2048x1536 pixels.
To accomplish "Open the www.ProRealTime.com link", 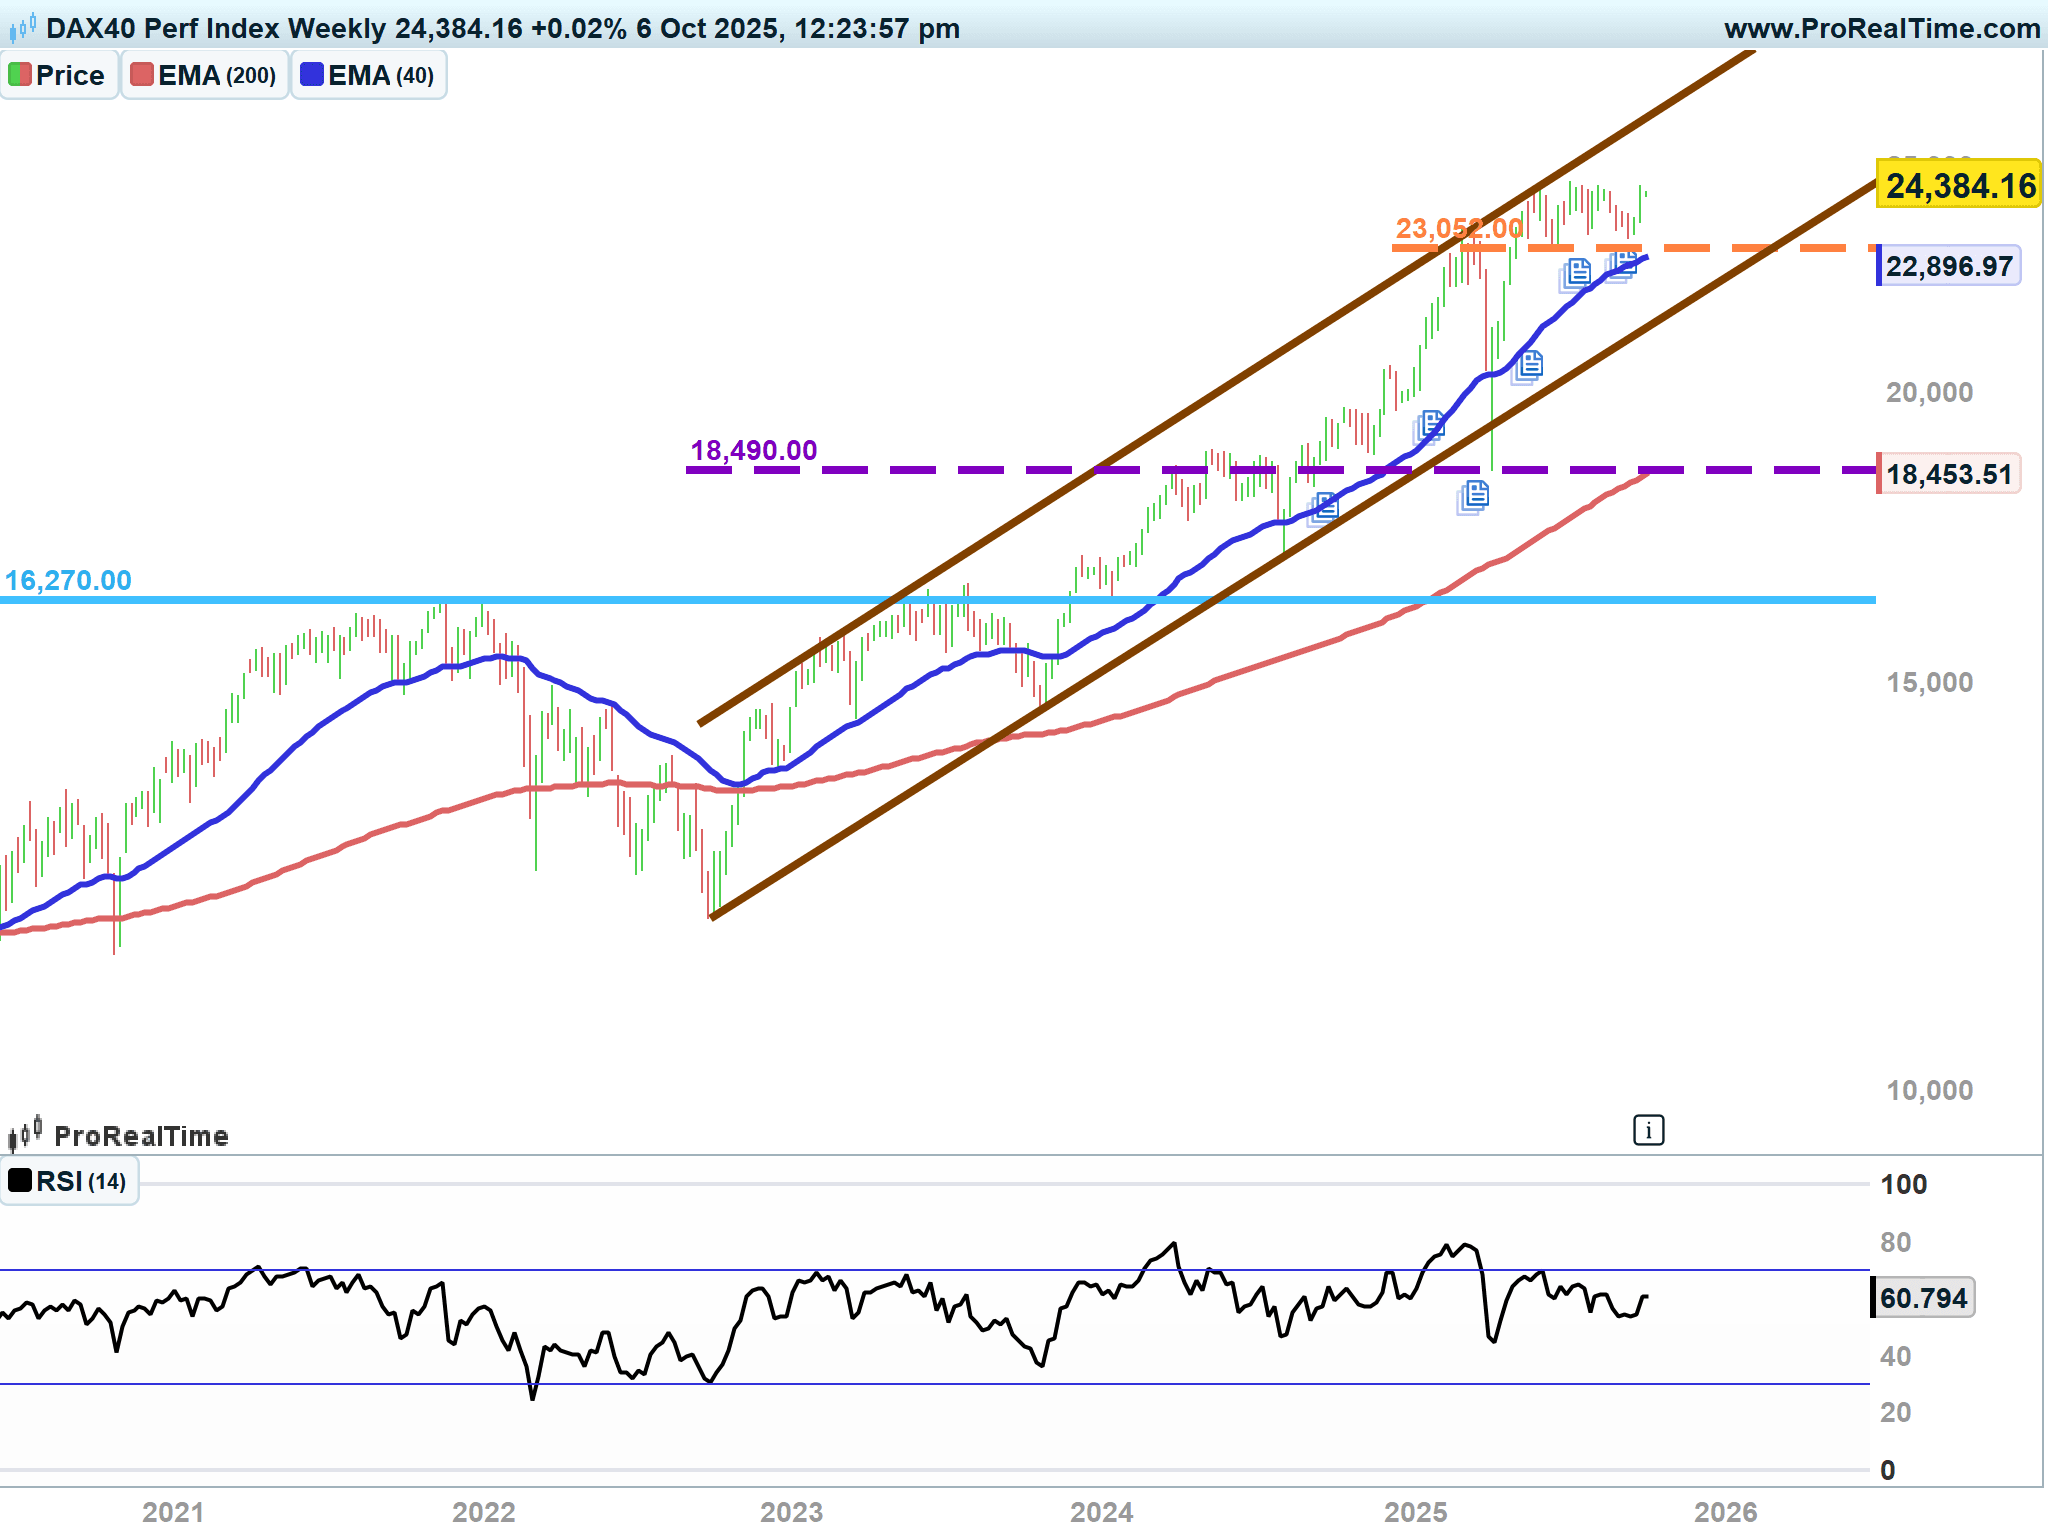I will click(1882, 28).
